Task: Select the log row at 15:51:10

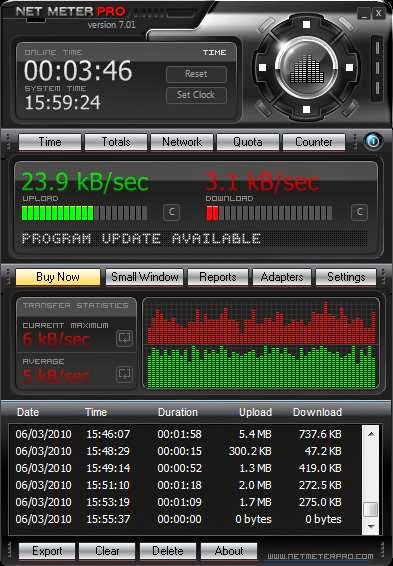Action: coord(185,485)
